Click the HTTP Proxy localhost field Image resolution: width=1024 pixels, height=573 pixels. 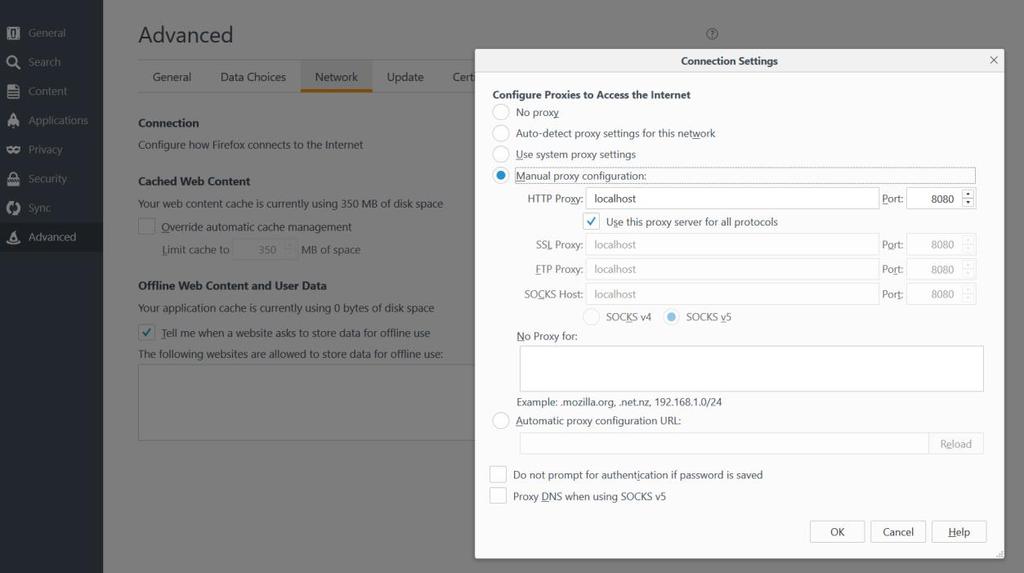pos(732,199)
